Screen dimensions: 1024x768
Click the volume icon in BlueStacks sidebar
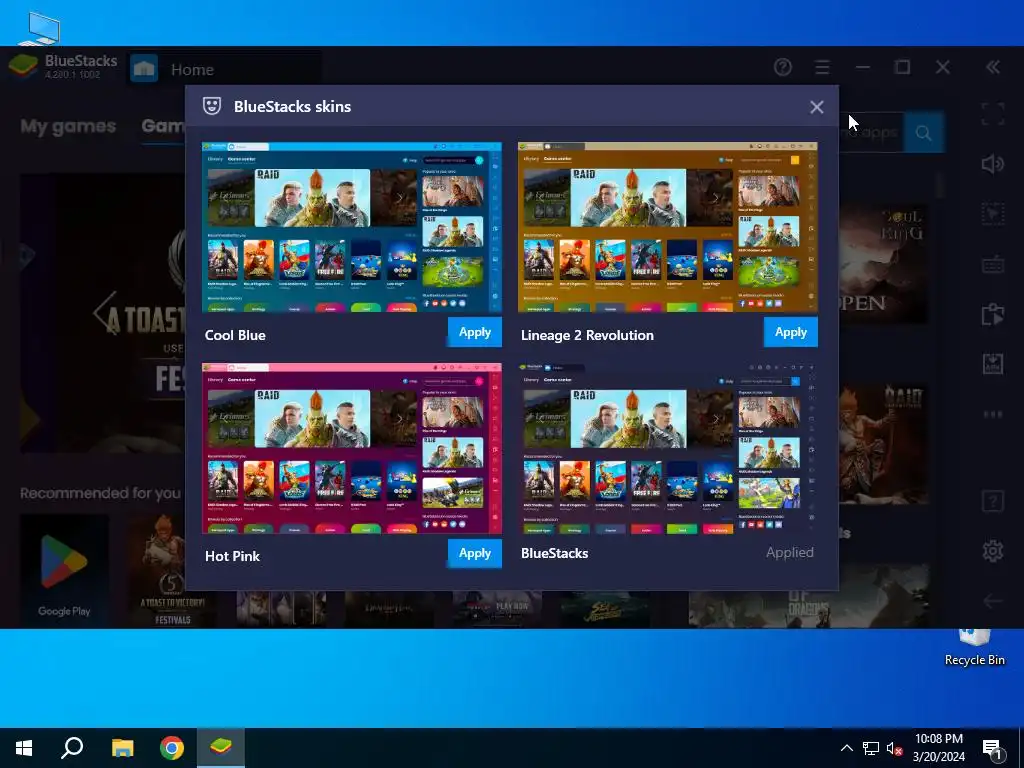click(x=993, y=163)
